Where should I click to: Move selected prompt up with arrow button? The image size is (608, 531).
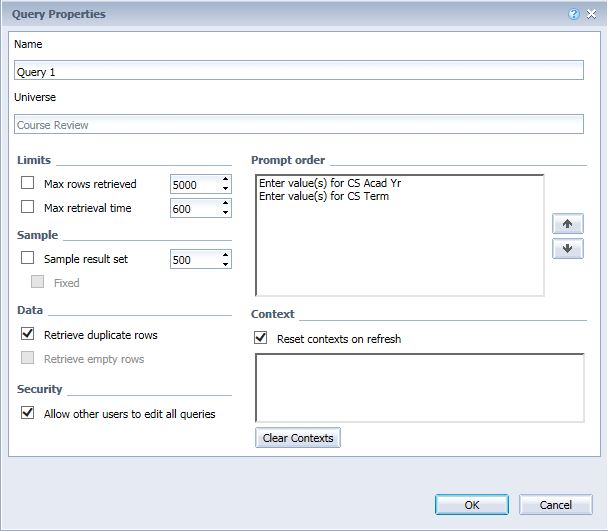point(568,224)
